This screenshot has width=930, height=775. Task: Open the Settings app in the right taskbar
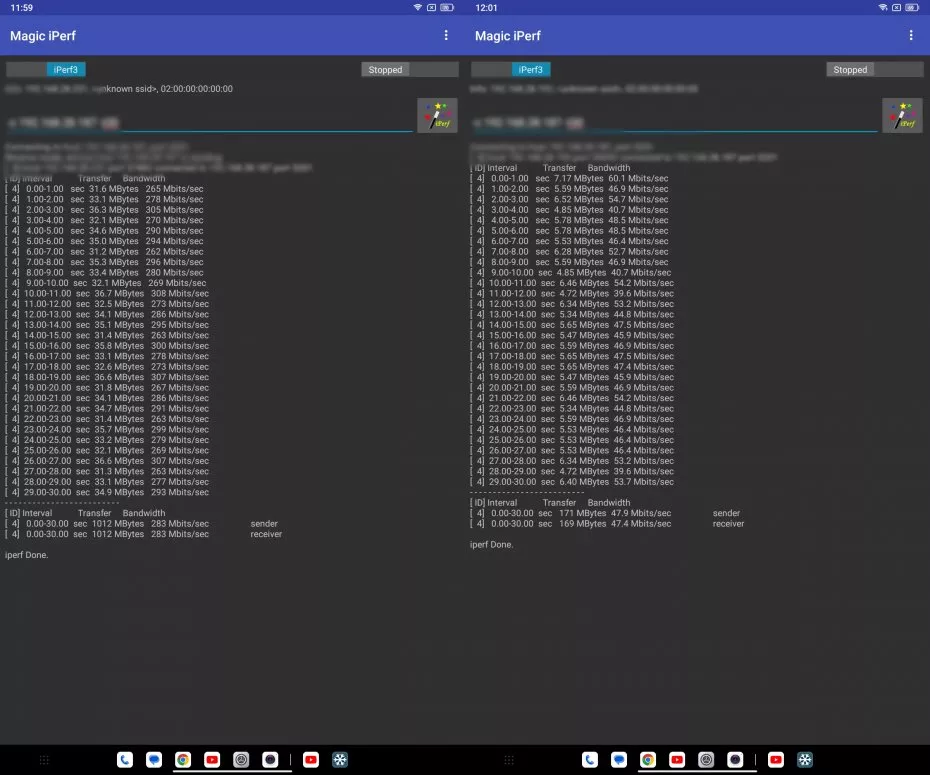(706, 760)
